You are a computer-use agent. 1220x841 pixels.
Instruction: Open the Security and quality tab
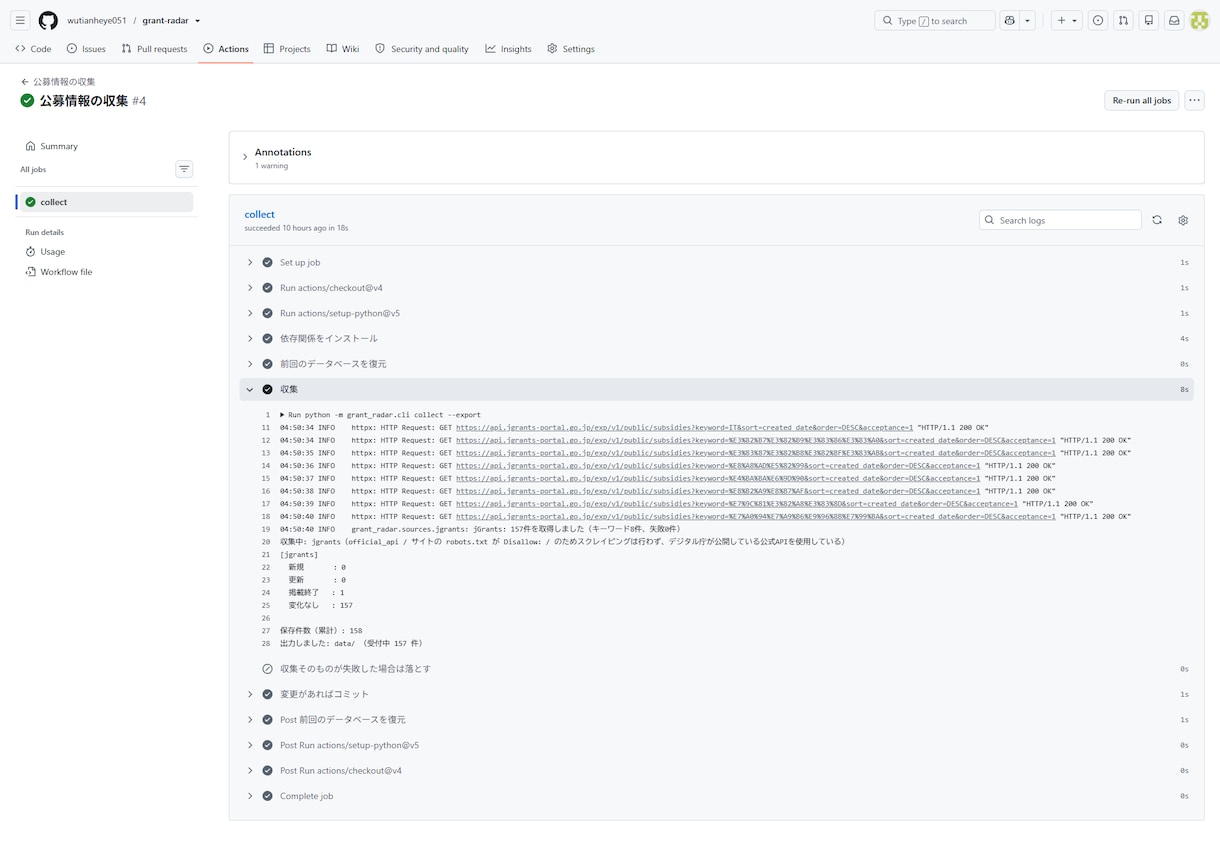coord(421,49)
